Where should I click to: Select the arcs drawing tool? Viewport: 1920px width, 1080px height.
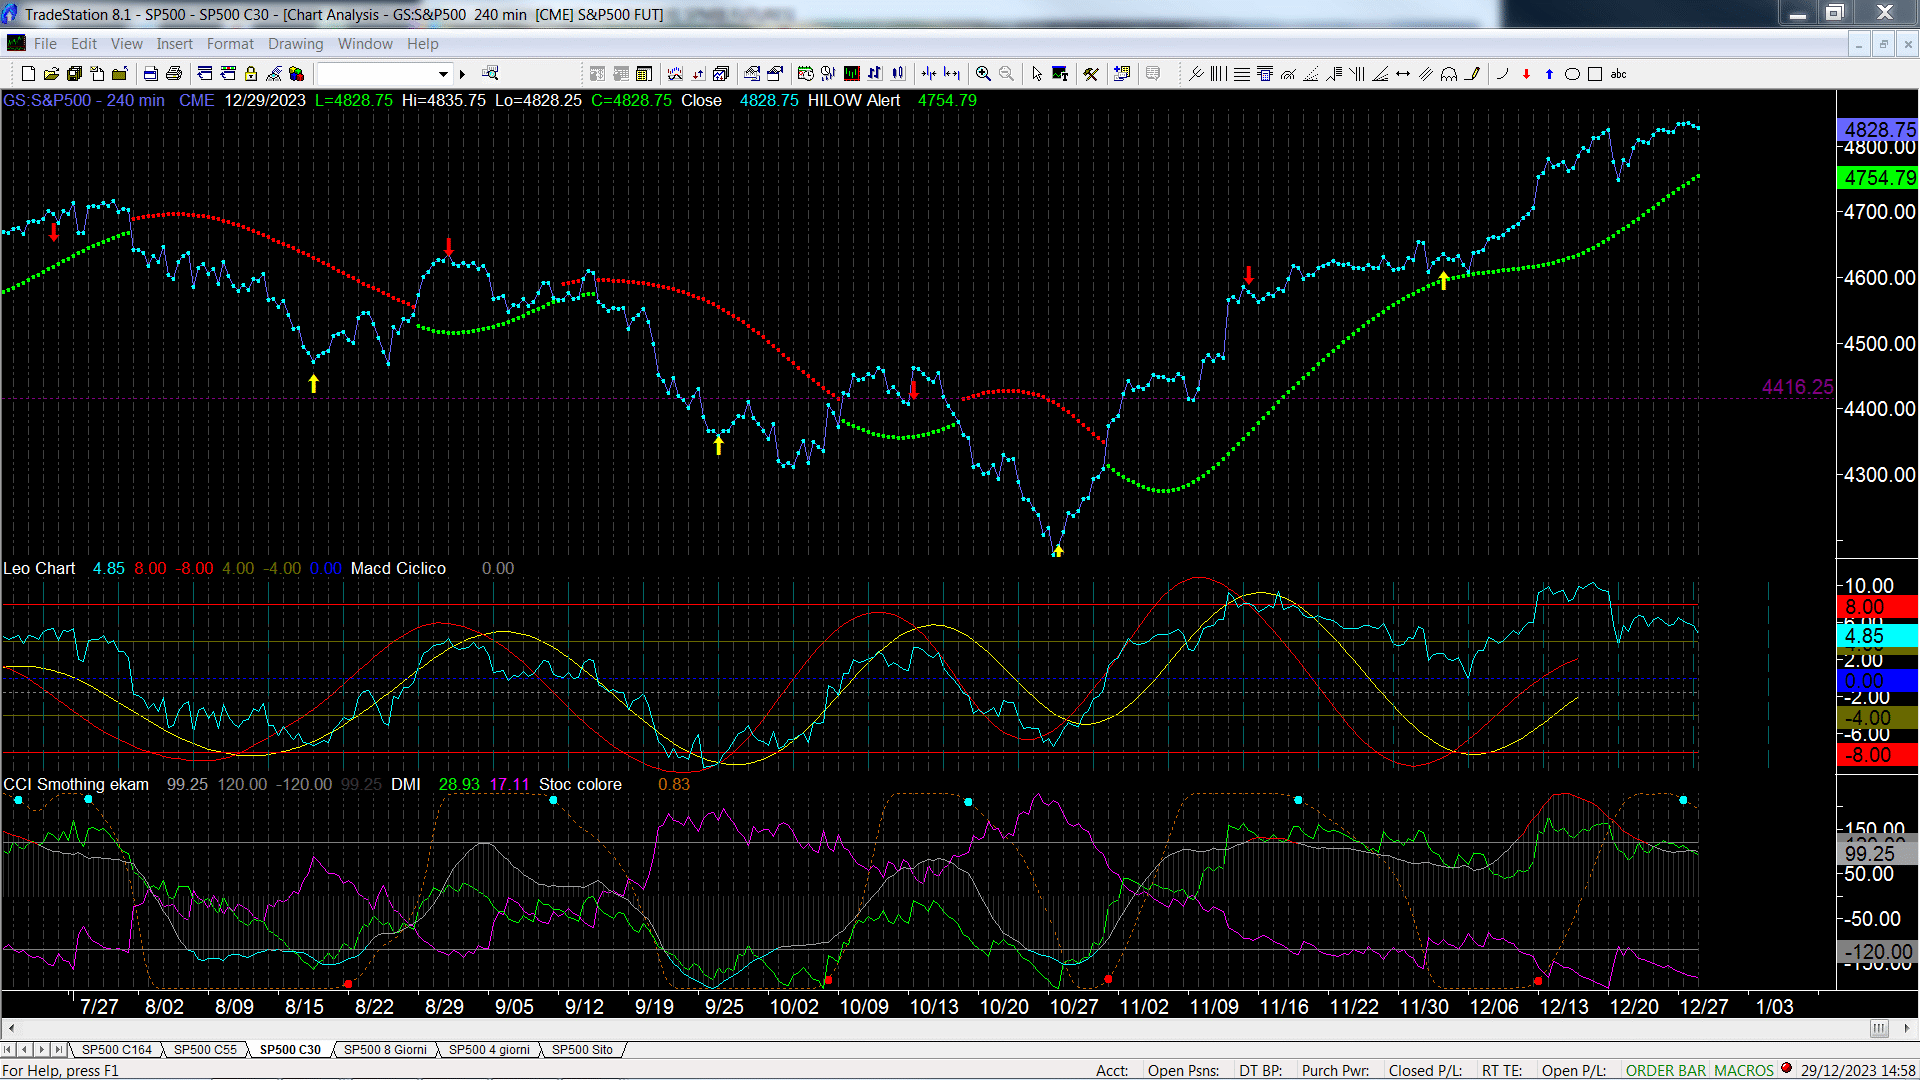click(1449, 74)
